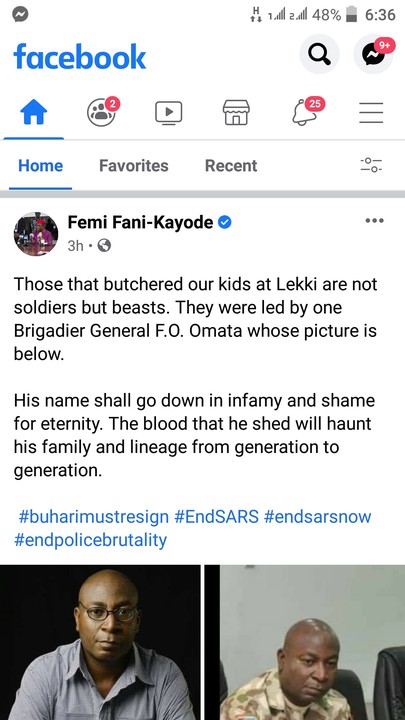Open the right photo of man in camouflage
The image size is (405, 720).
click(x=305, y=642)
